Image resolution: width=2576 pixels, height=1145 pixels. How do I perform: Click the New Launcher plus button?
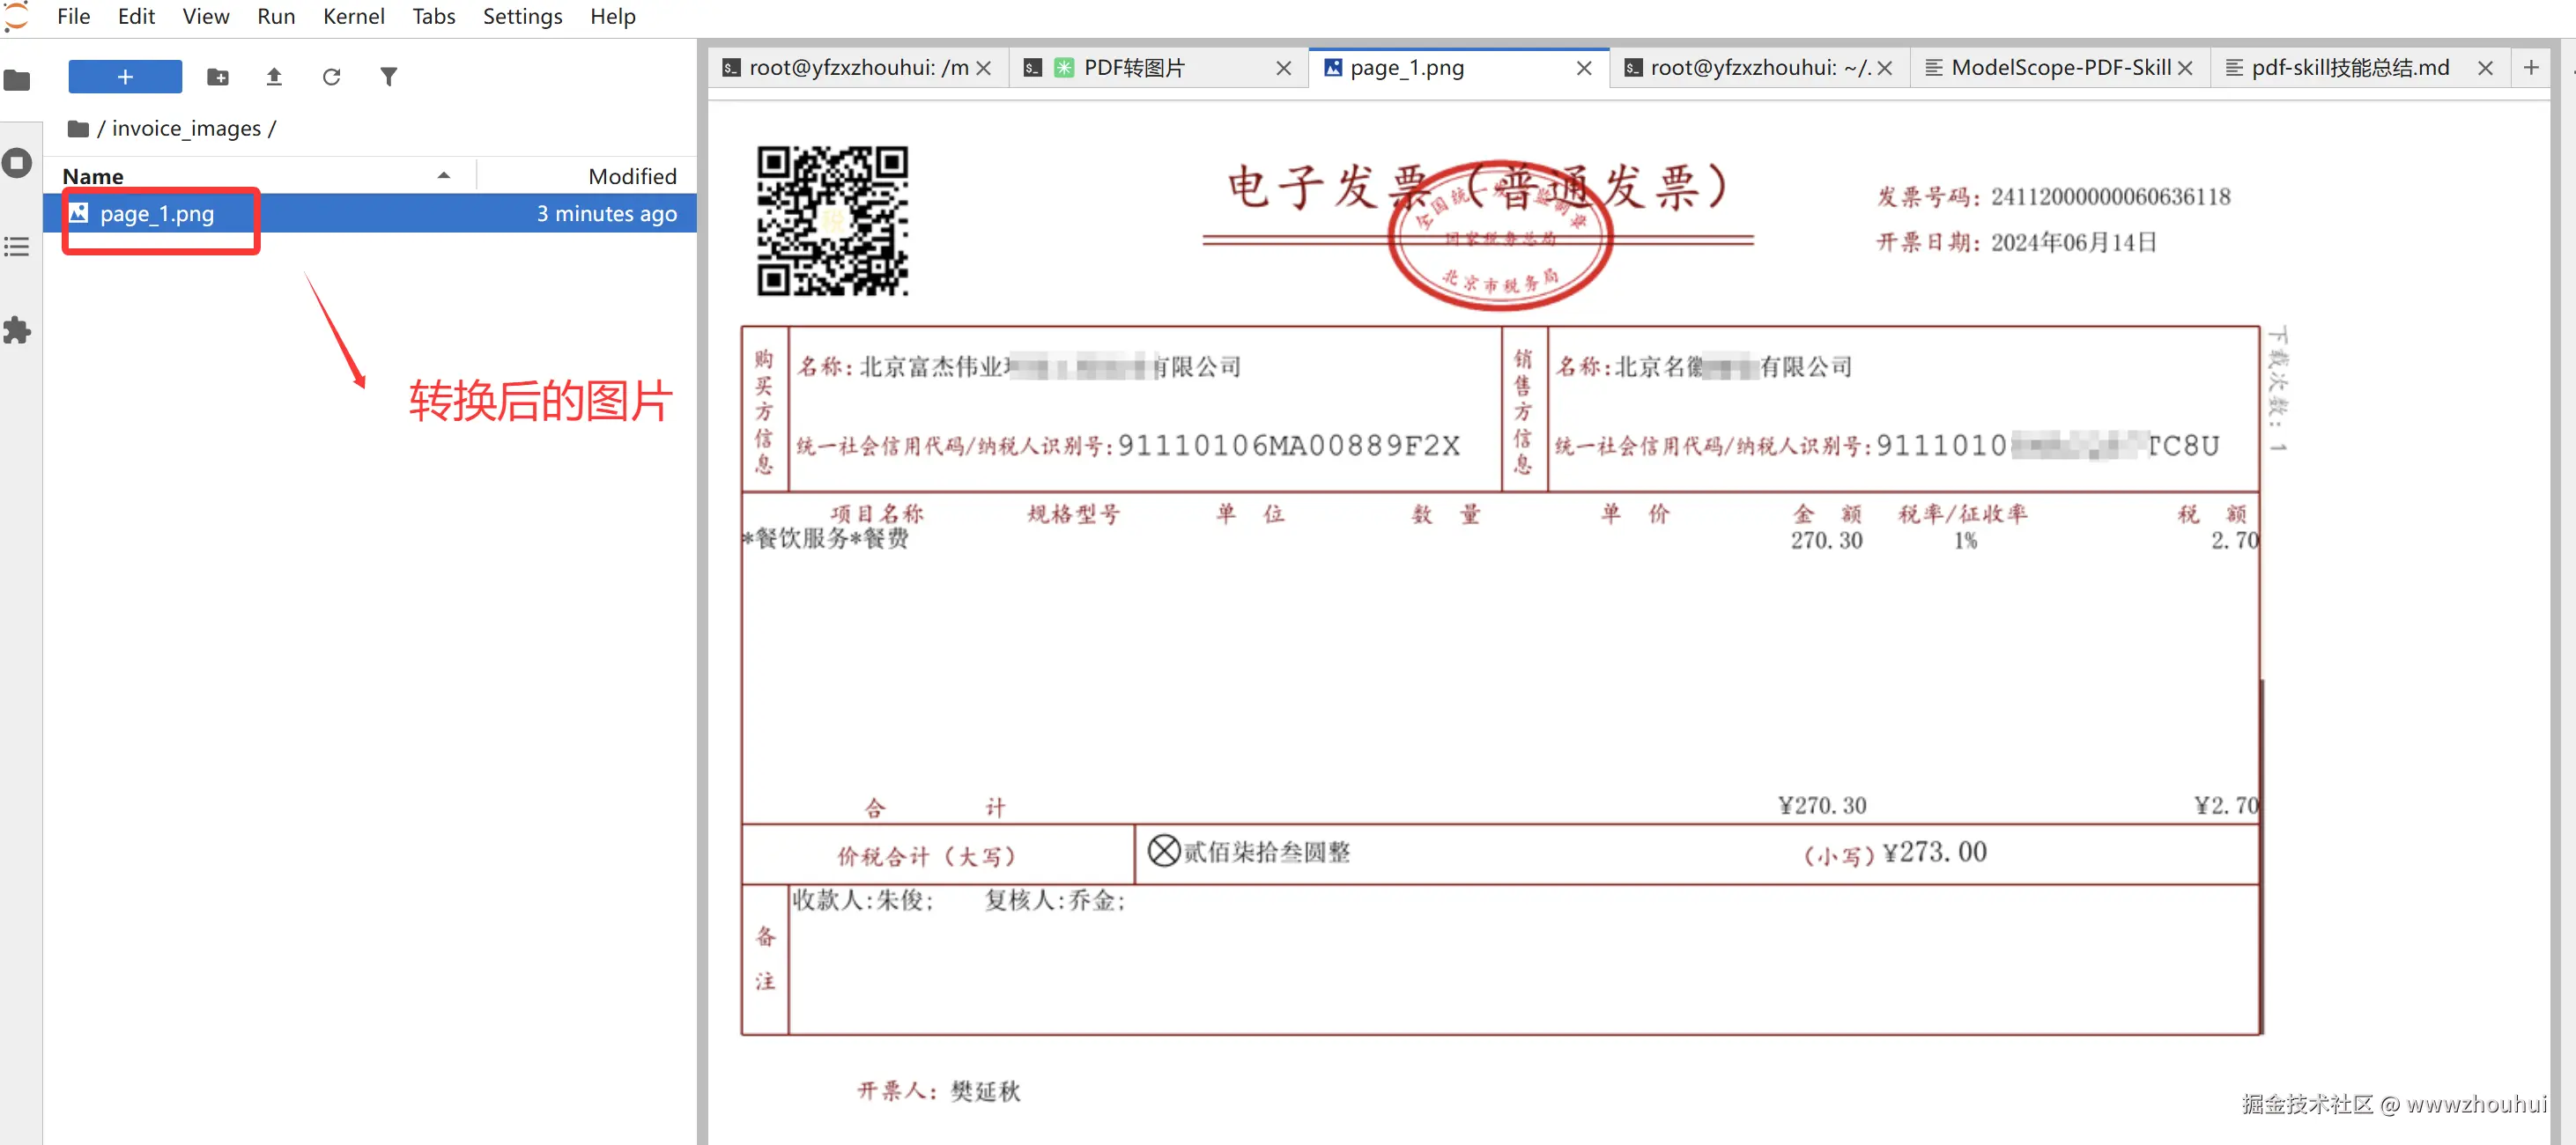tap(125, 77)
